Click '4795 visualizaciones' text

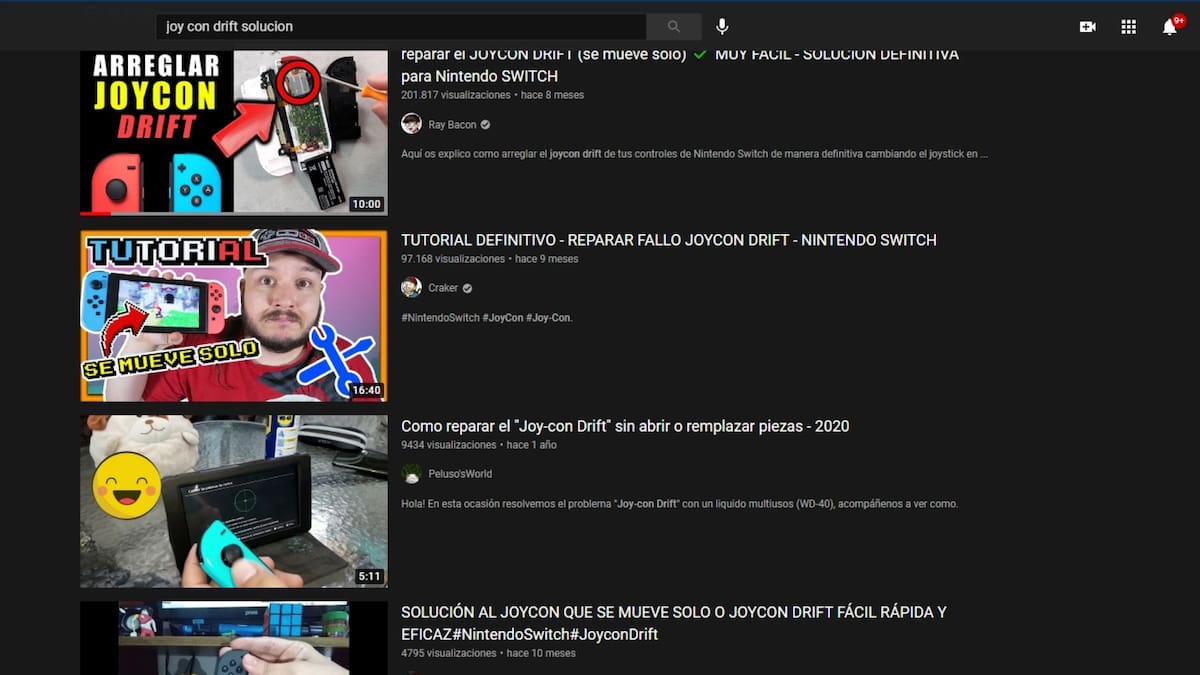click(x=449, y=653)
